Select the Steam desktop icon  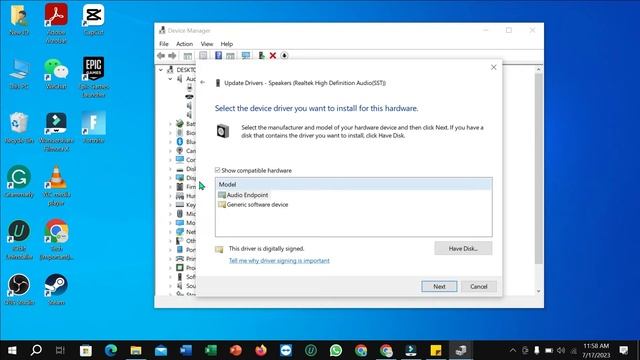coord(56,289)
